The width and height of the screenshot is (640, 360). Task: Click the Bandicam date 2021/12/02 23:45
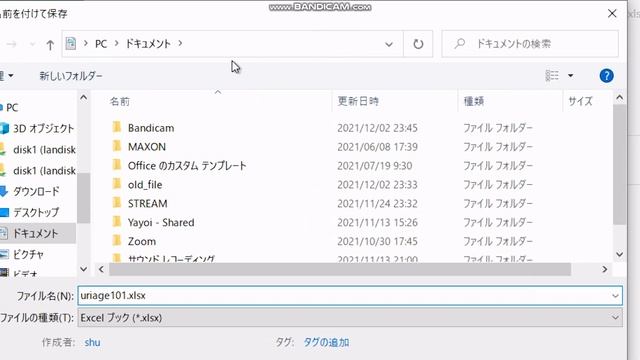tap(377, 128)
